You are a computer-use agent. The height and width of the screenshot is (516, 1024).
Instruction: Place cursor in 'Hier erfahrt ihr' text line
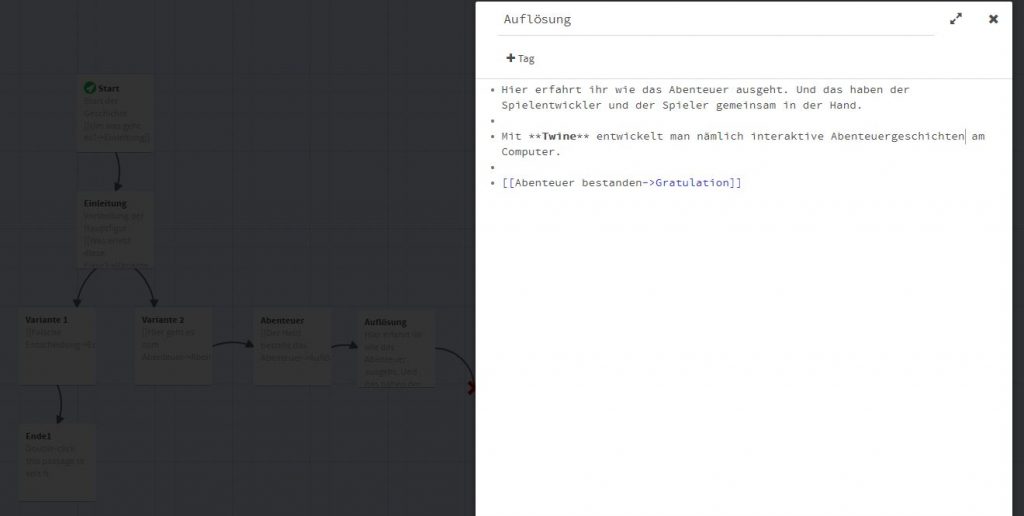(x=705, y=89)
